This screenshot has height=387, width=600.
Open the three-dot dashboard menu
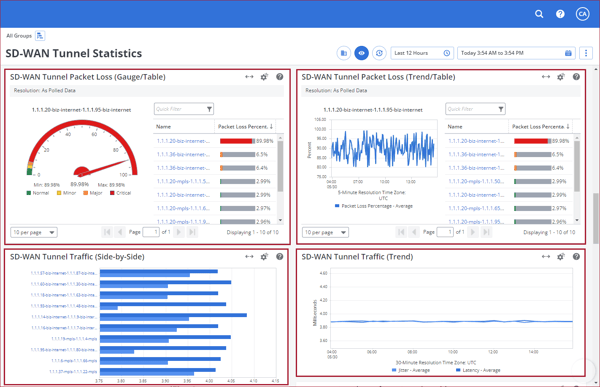(x=585, y=53)
